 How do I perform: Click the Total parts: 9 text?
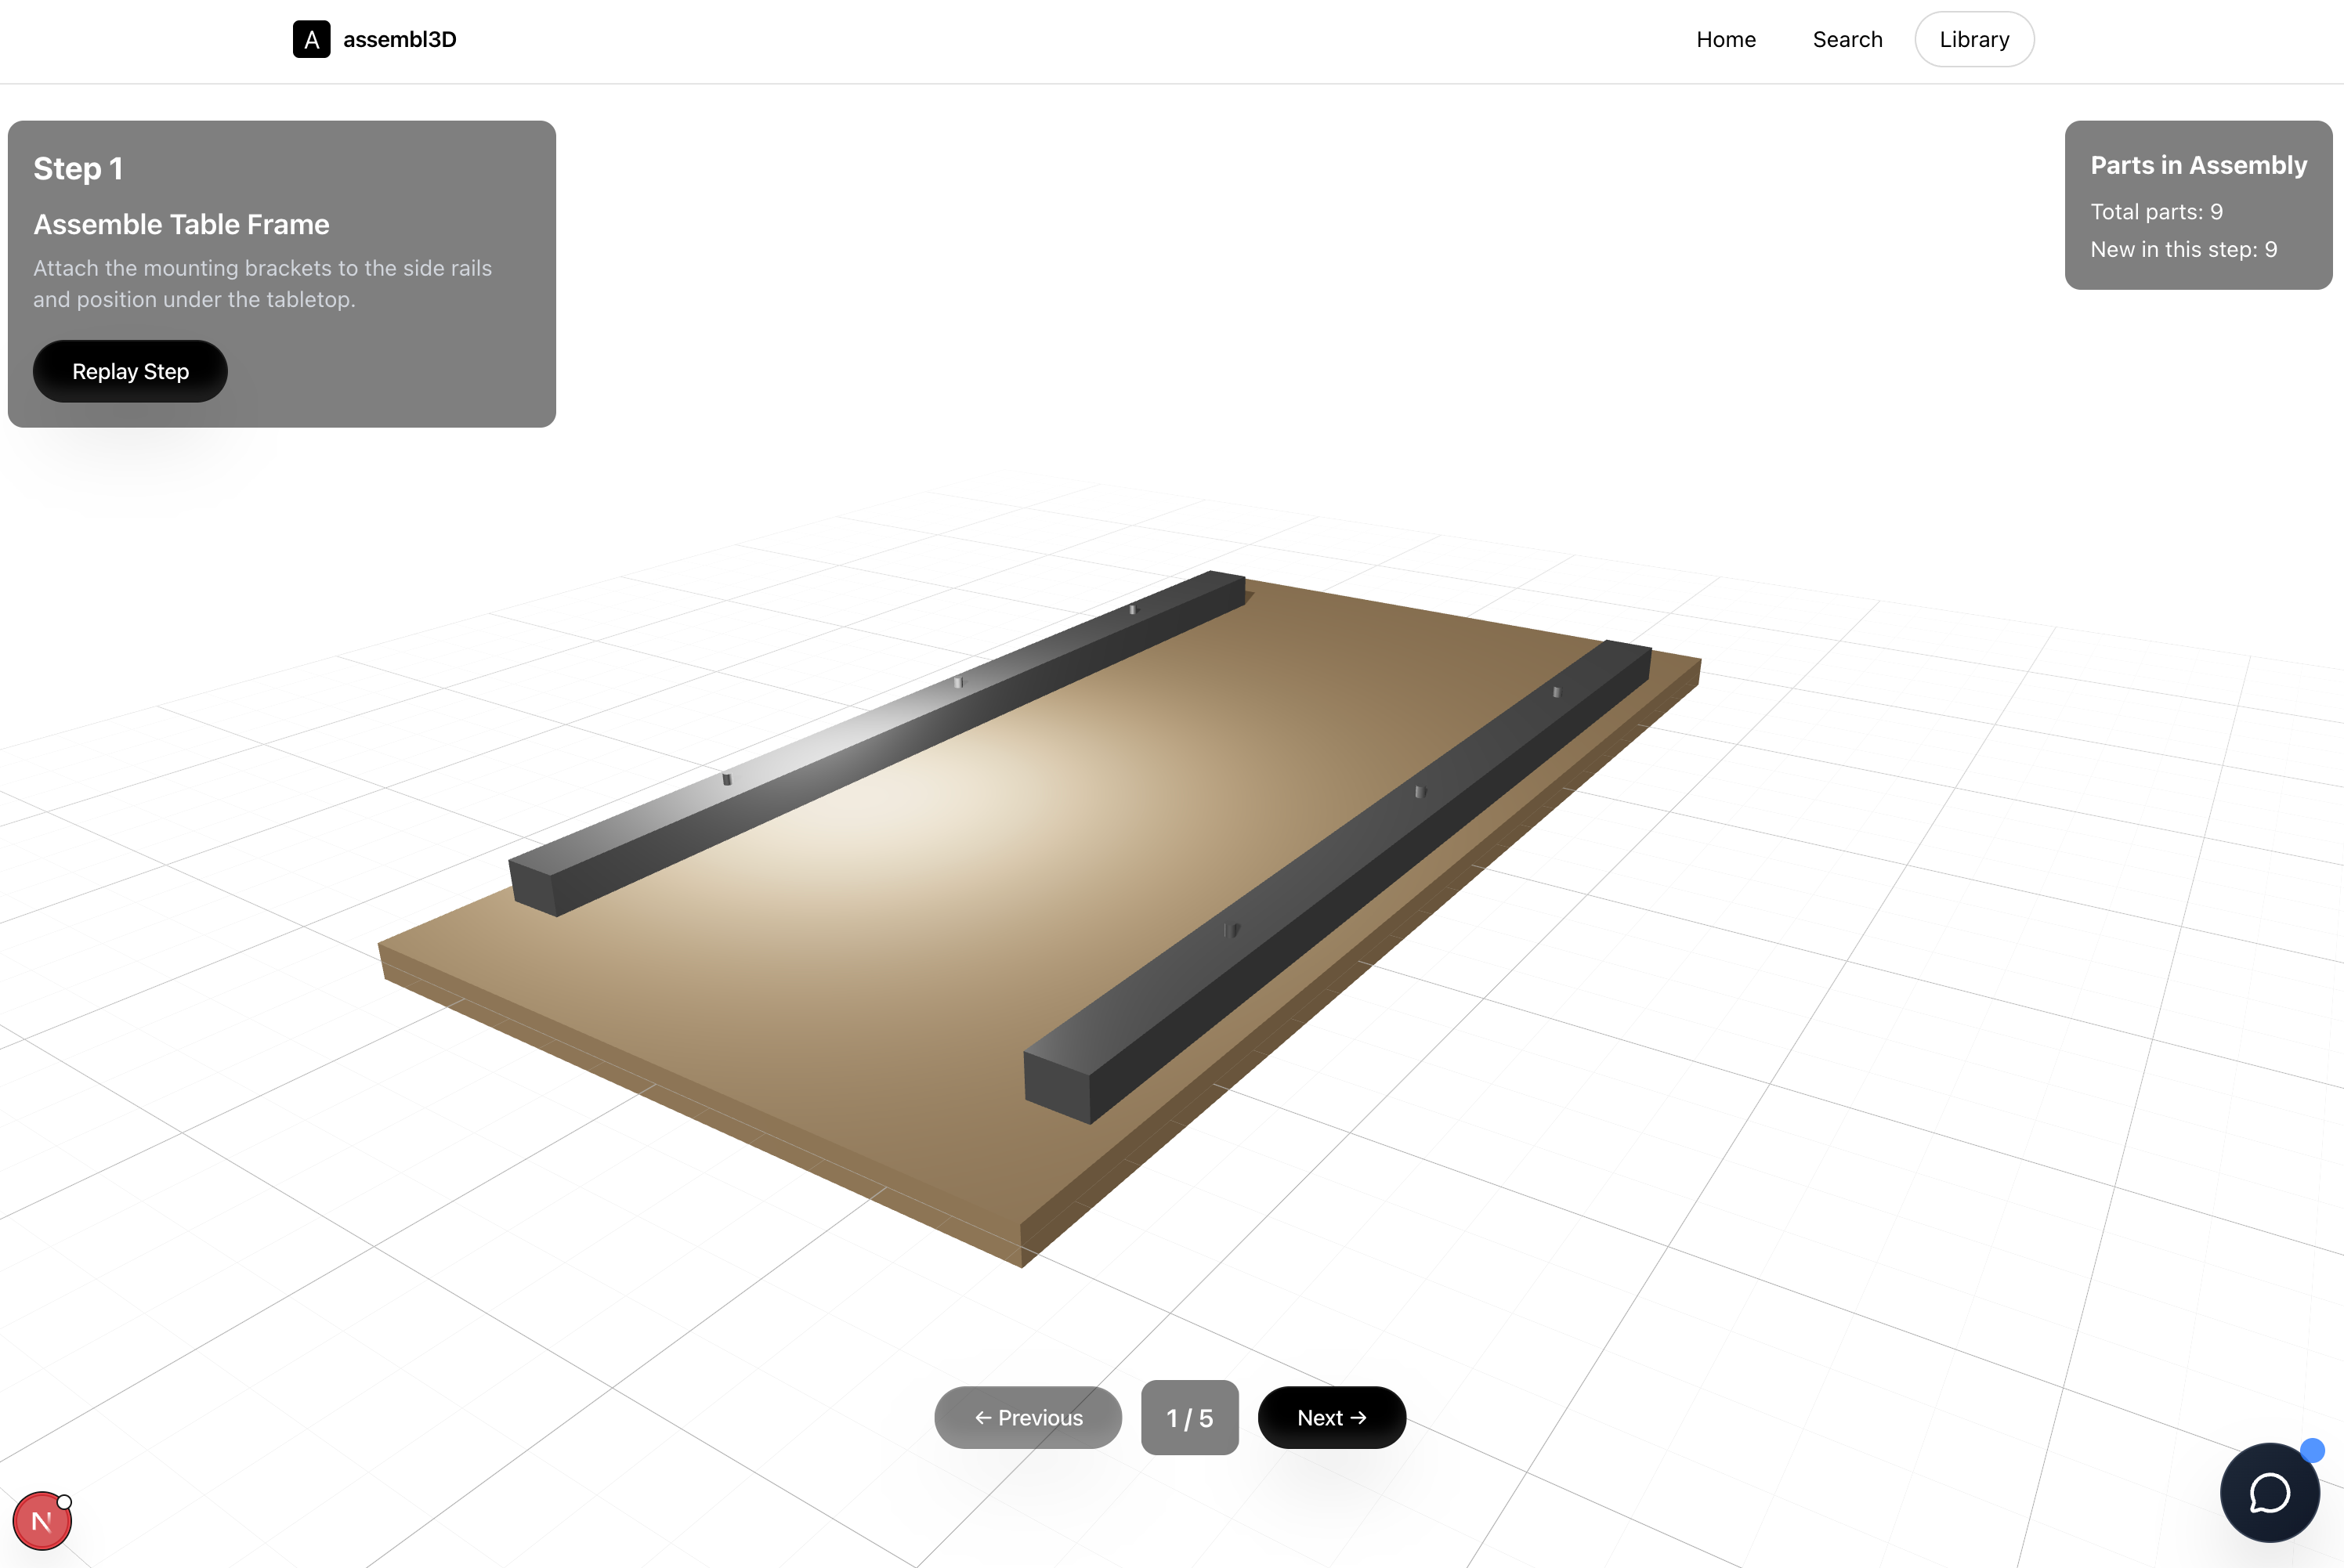tap(2156, 211)
